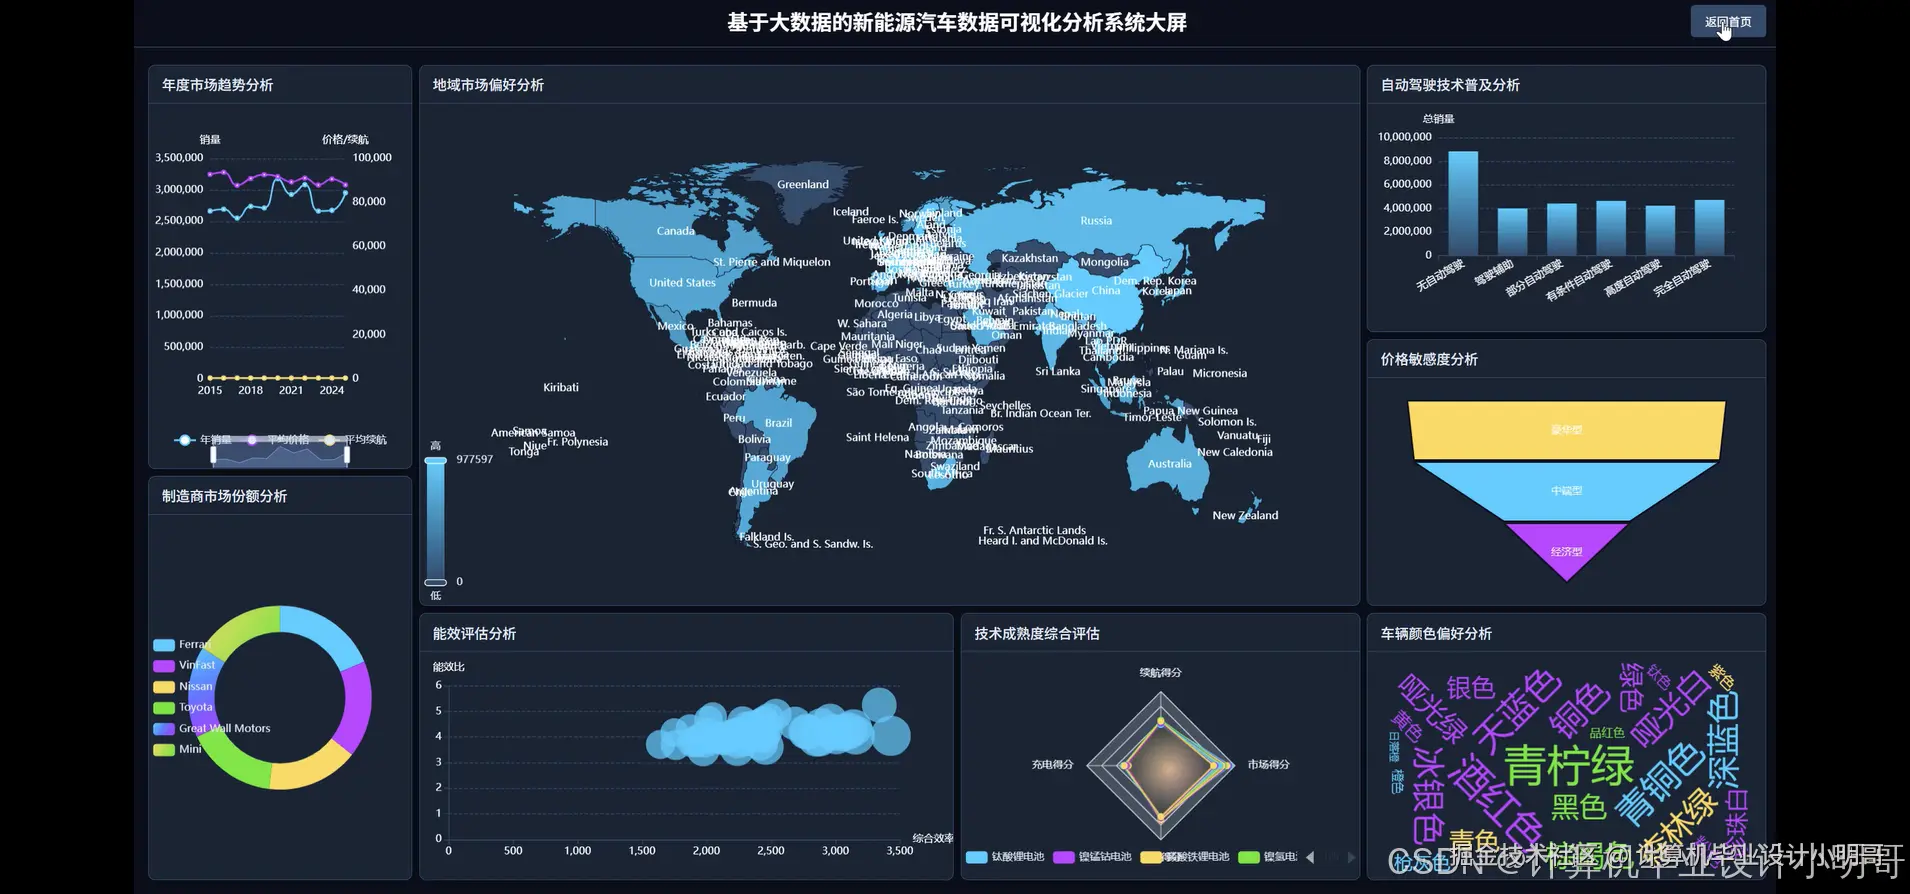Click Russia on the world map
The image size is (1910, 894).
1096,221
